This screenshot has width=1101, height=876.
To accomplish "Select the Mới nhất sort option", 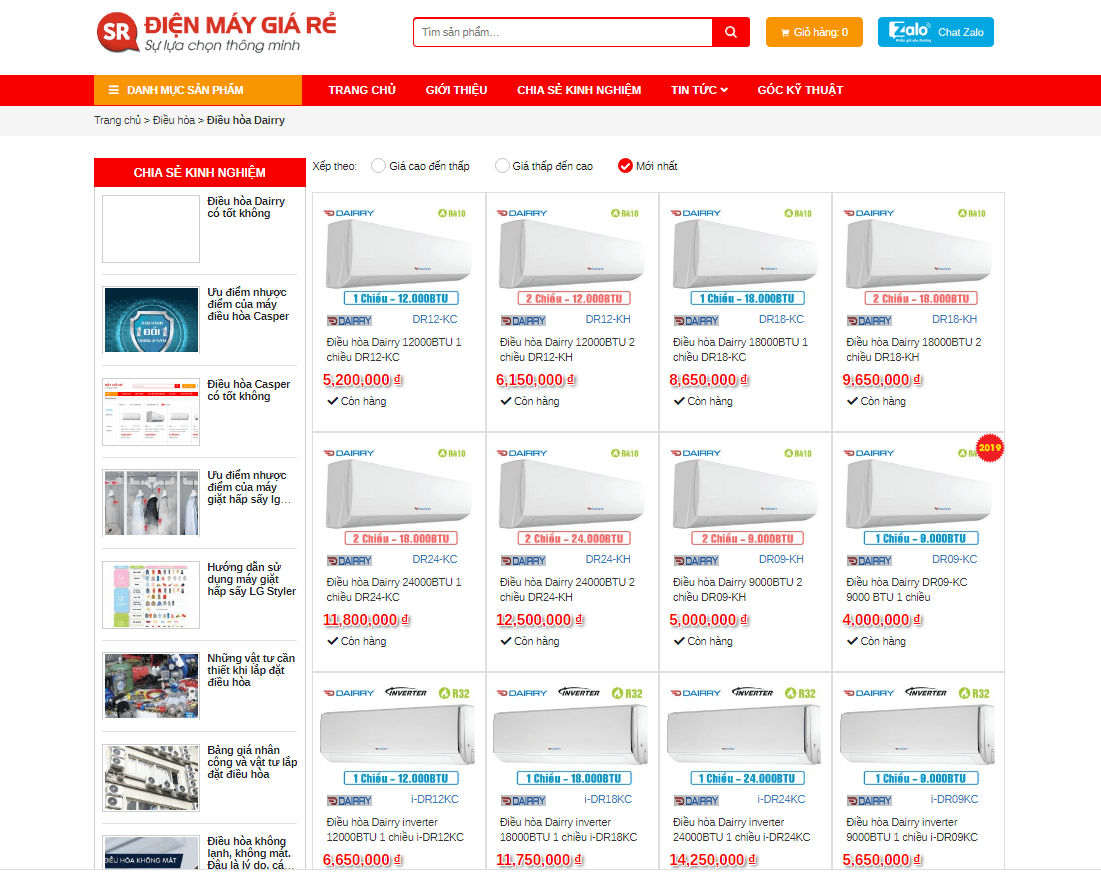I will (x=626, y=166).
